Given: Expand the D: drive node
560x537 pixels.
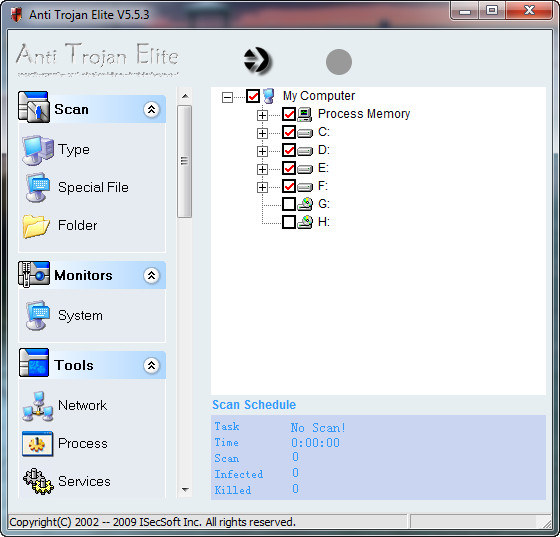Looking at the screenshot, I should [x=262, y=151].
